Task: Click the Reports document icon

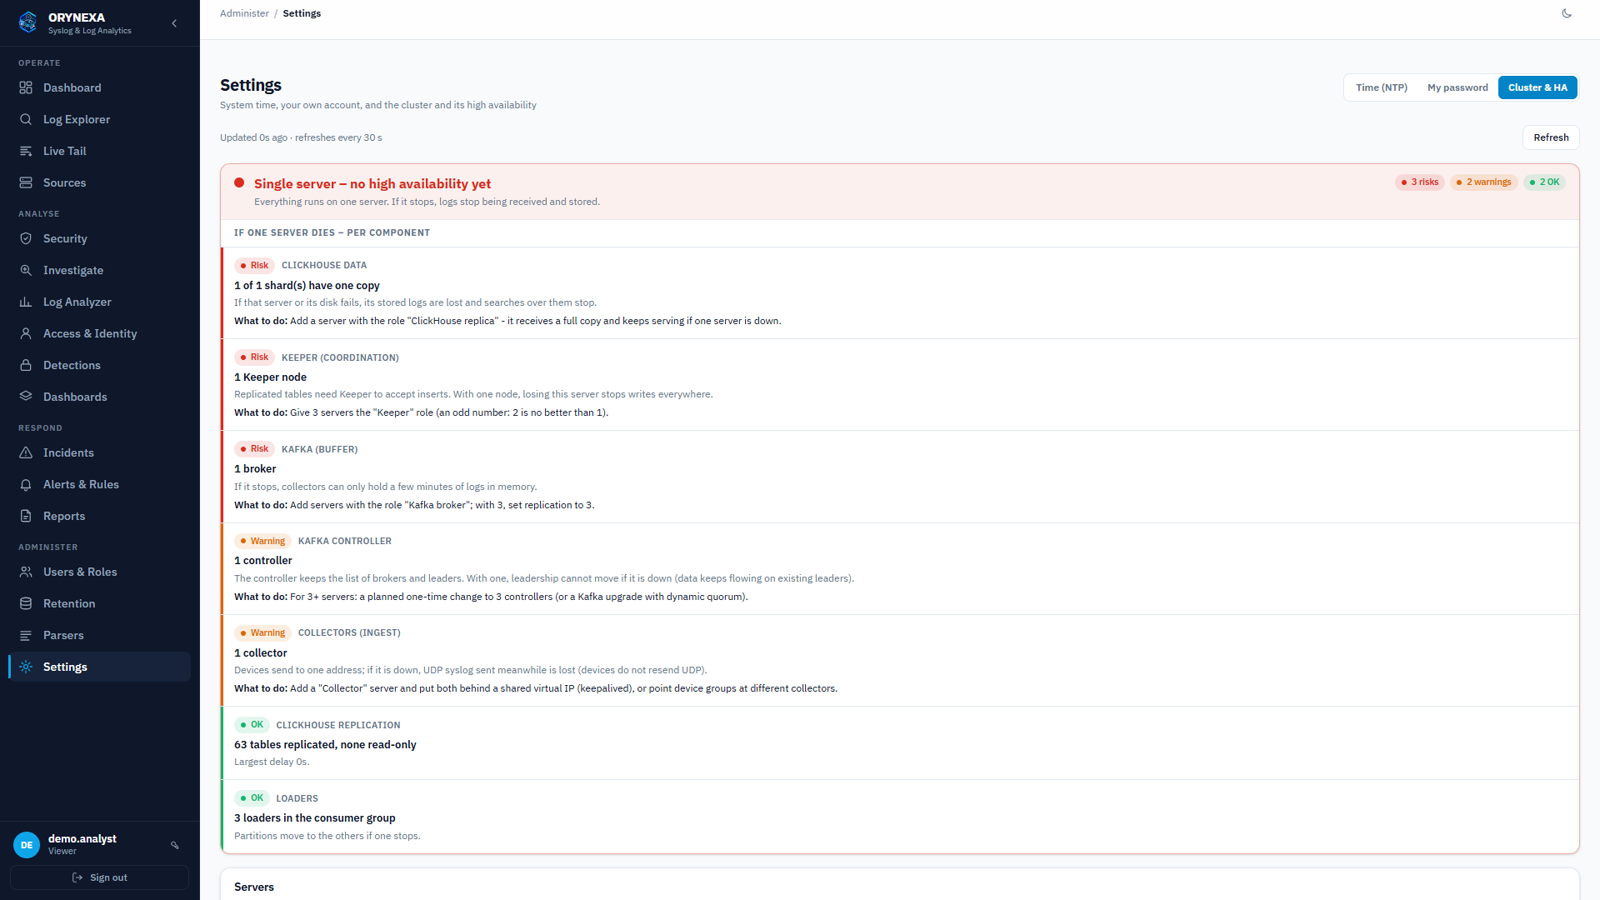Action: coord(26,516)
